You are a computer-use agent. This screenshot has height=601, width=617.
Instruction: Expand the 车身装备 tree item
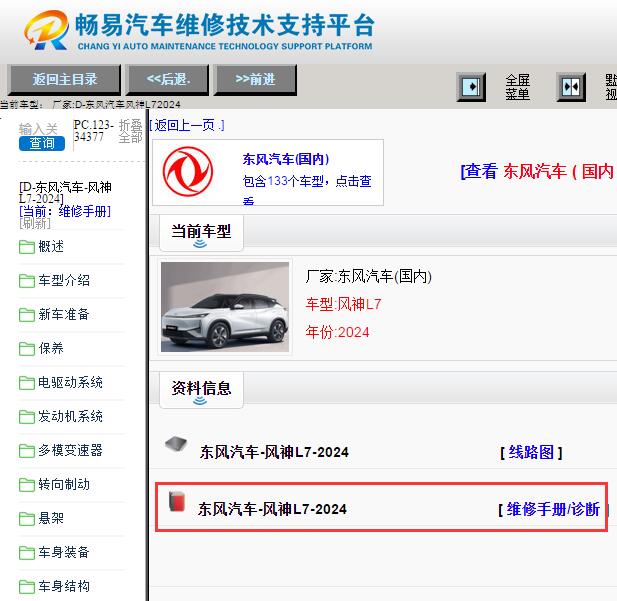pyautogui.click(x=64, y=552)
